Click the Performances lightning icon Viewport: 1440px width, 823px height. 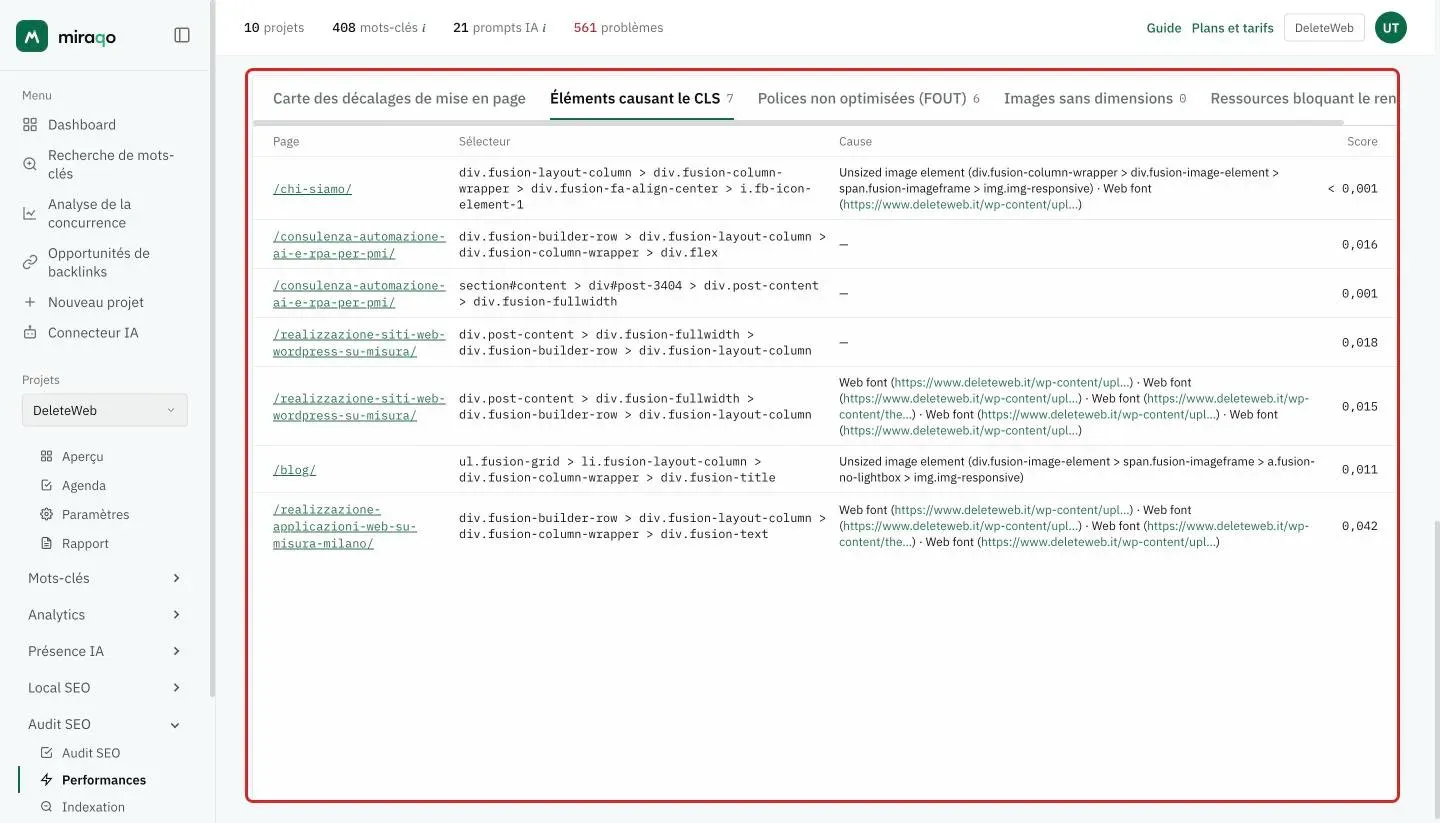tap(46, 780)
